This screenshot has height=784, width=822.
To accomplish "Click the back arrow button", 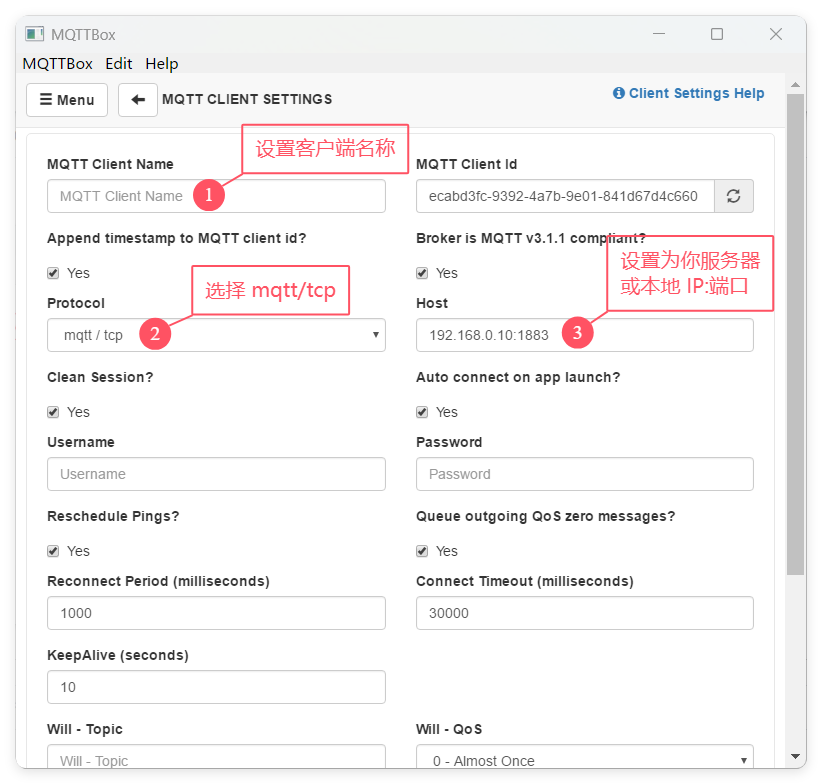I will pyautogui.click(x=138, y=100).
